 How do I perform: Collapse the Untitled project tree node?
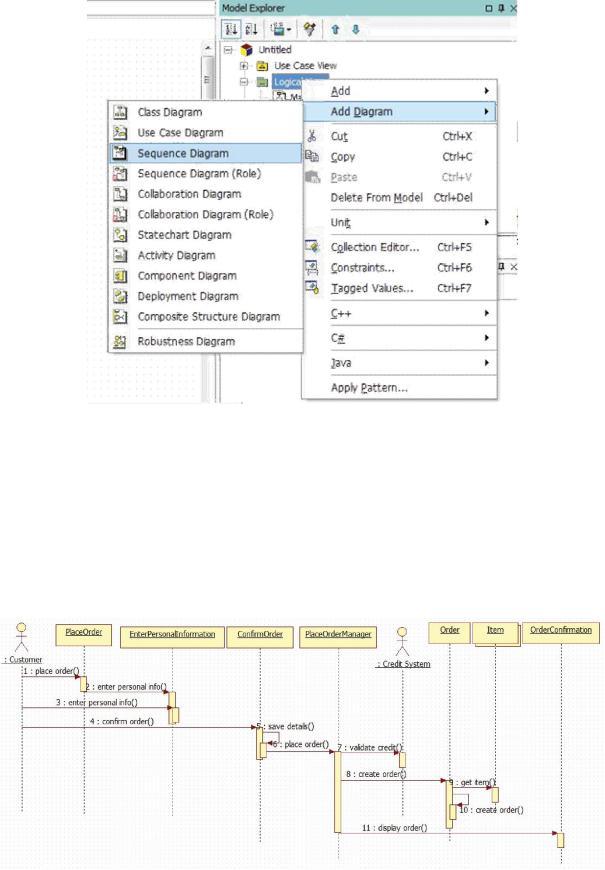(228, 50)
